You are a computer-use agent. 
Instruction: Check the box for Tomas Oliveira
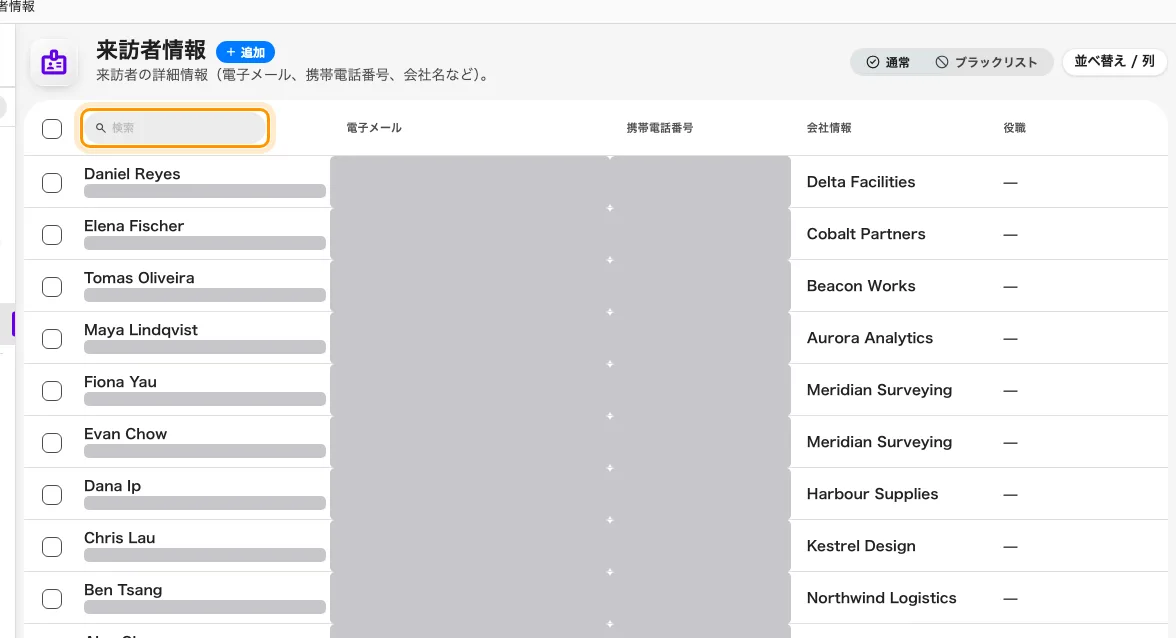pos(52,287)
